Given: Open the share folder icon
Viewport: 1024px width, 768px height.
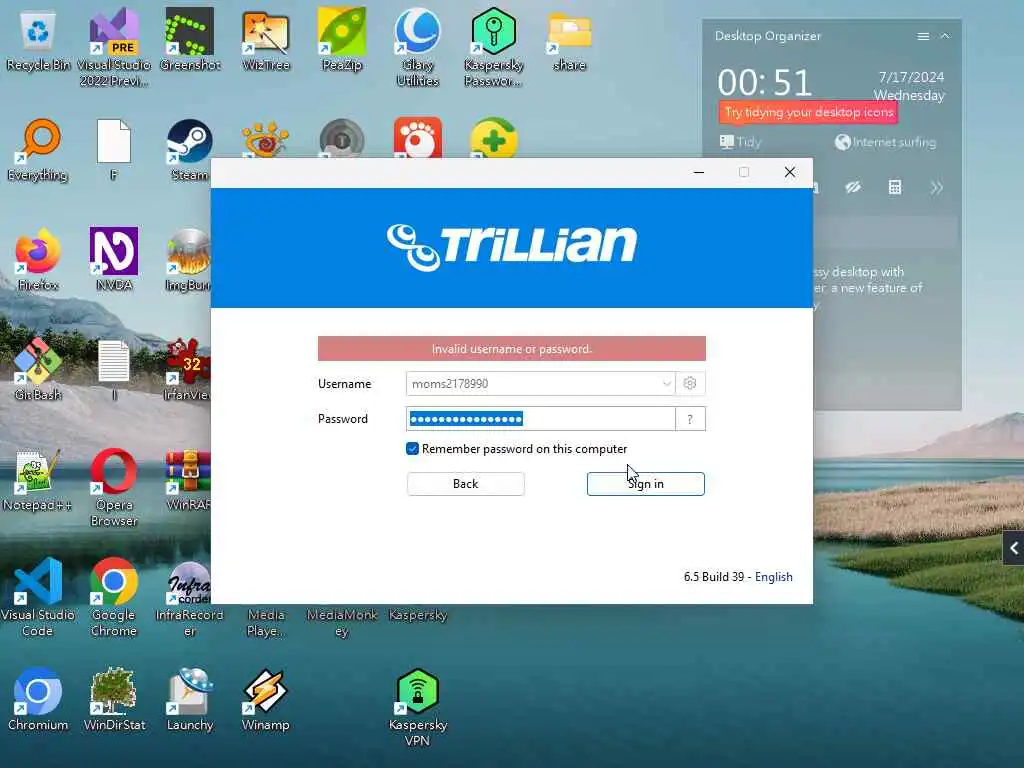Looking at the screenshot, I should pyautogui.click(x=569, y=39).
